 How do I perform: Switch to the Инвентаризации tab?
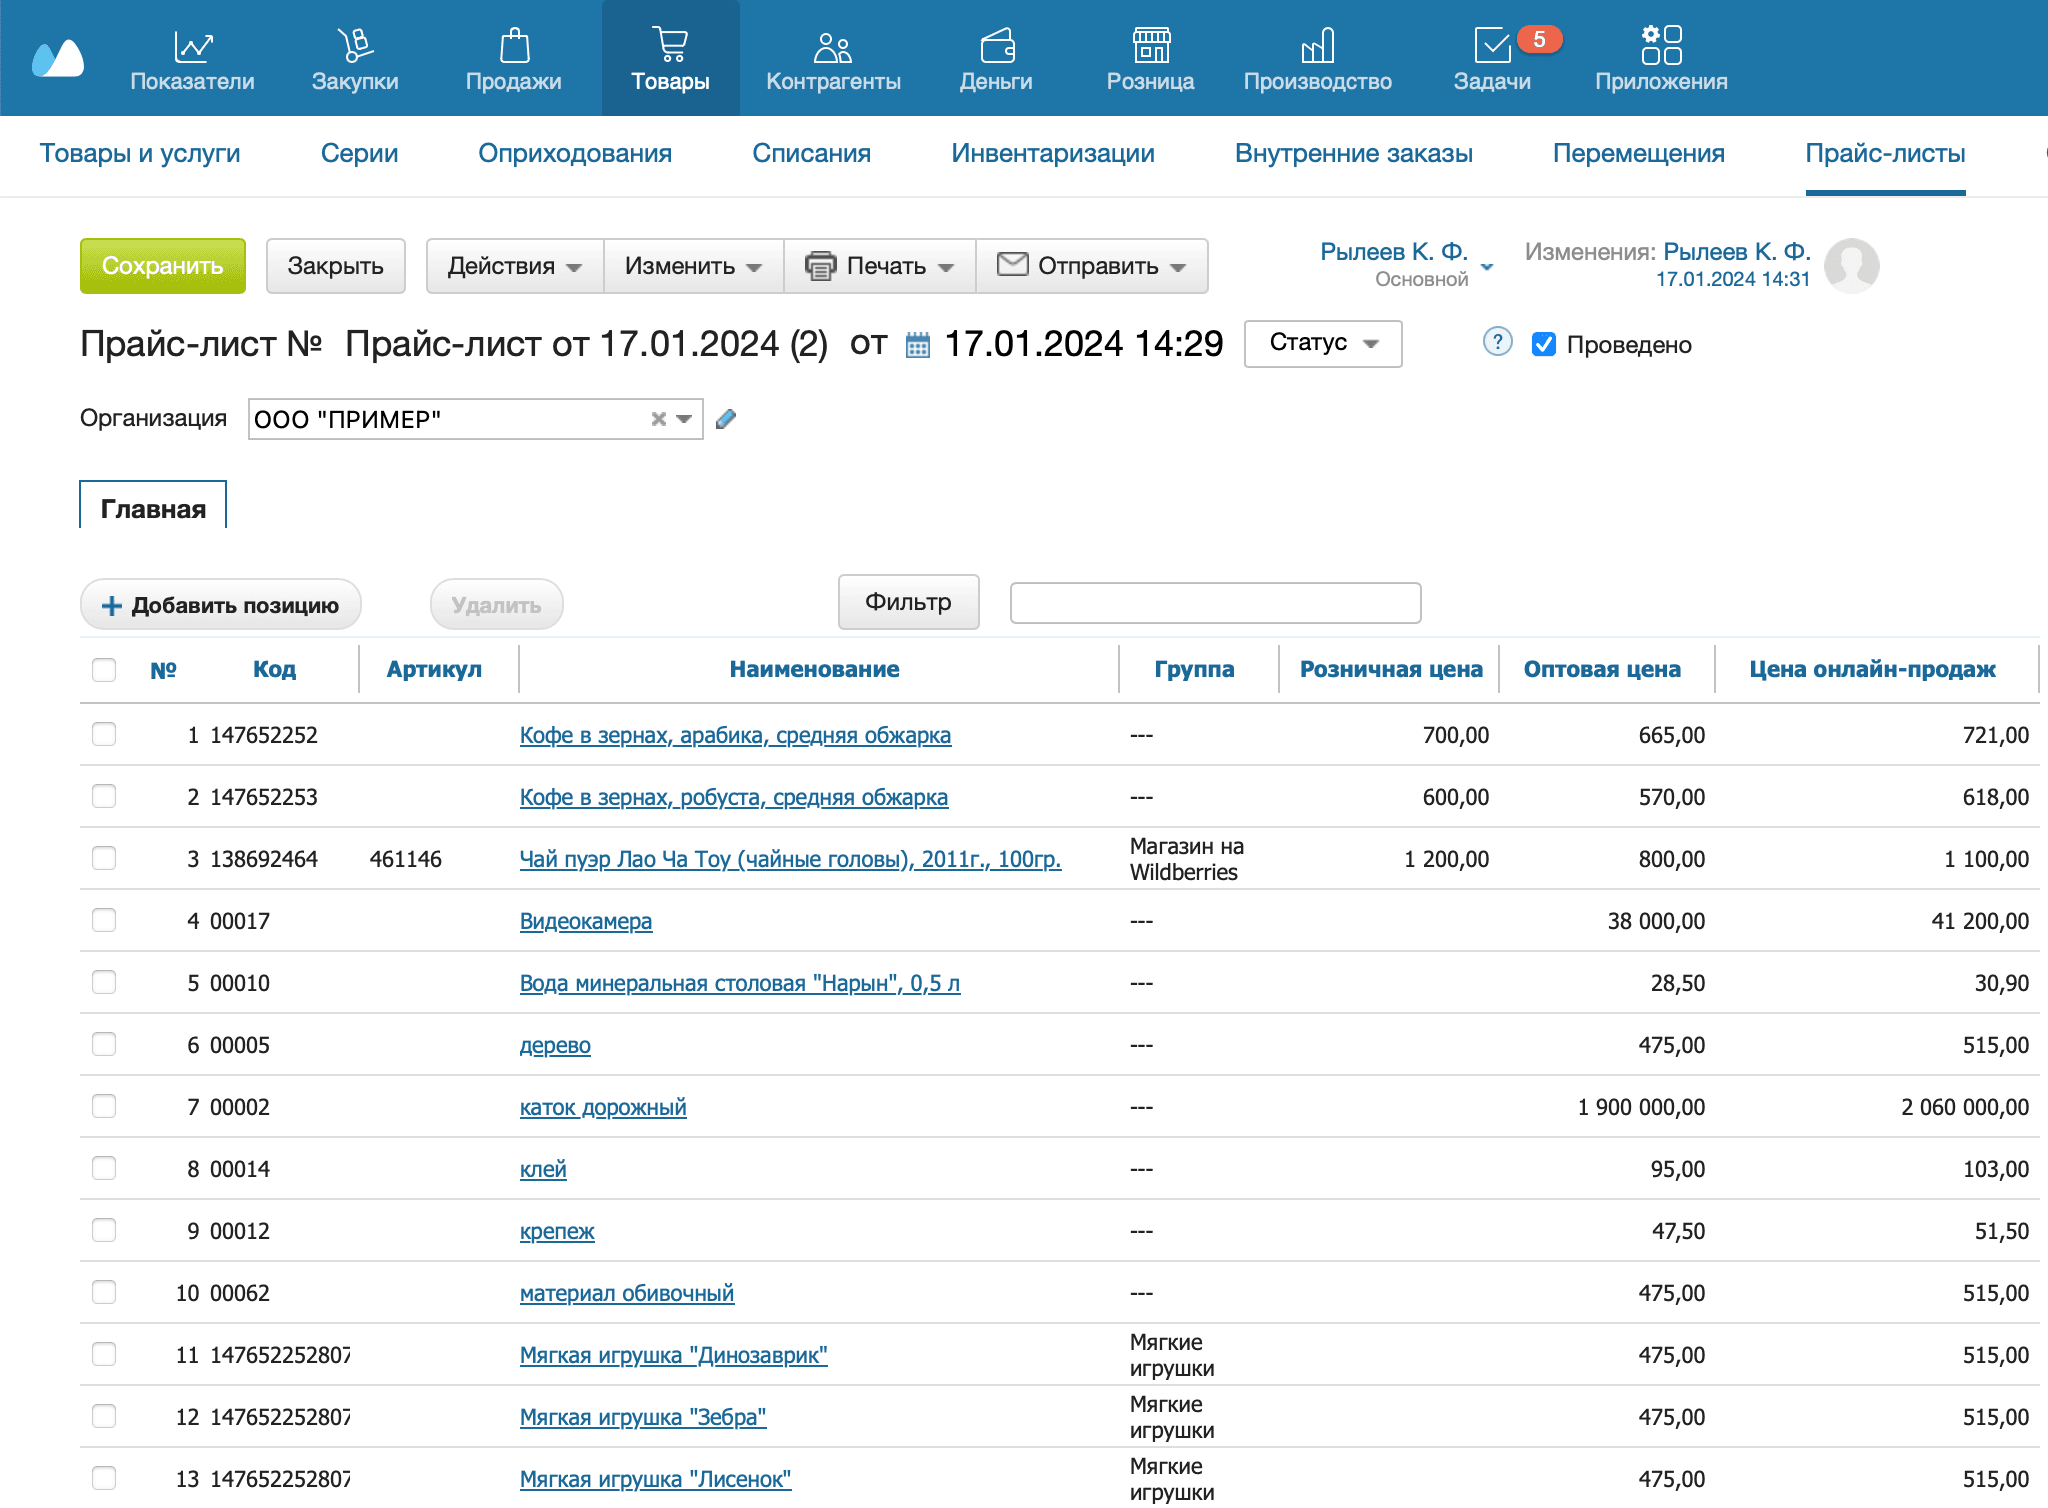click(x=1052, y=153)
